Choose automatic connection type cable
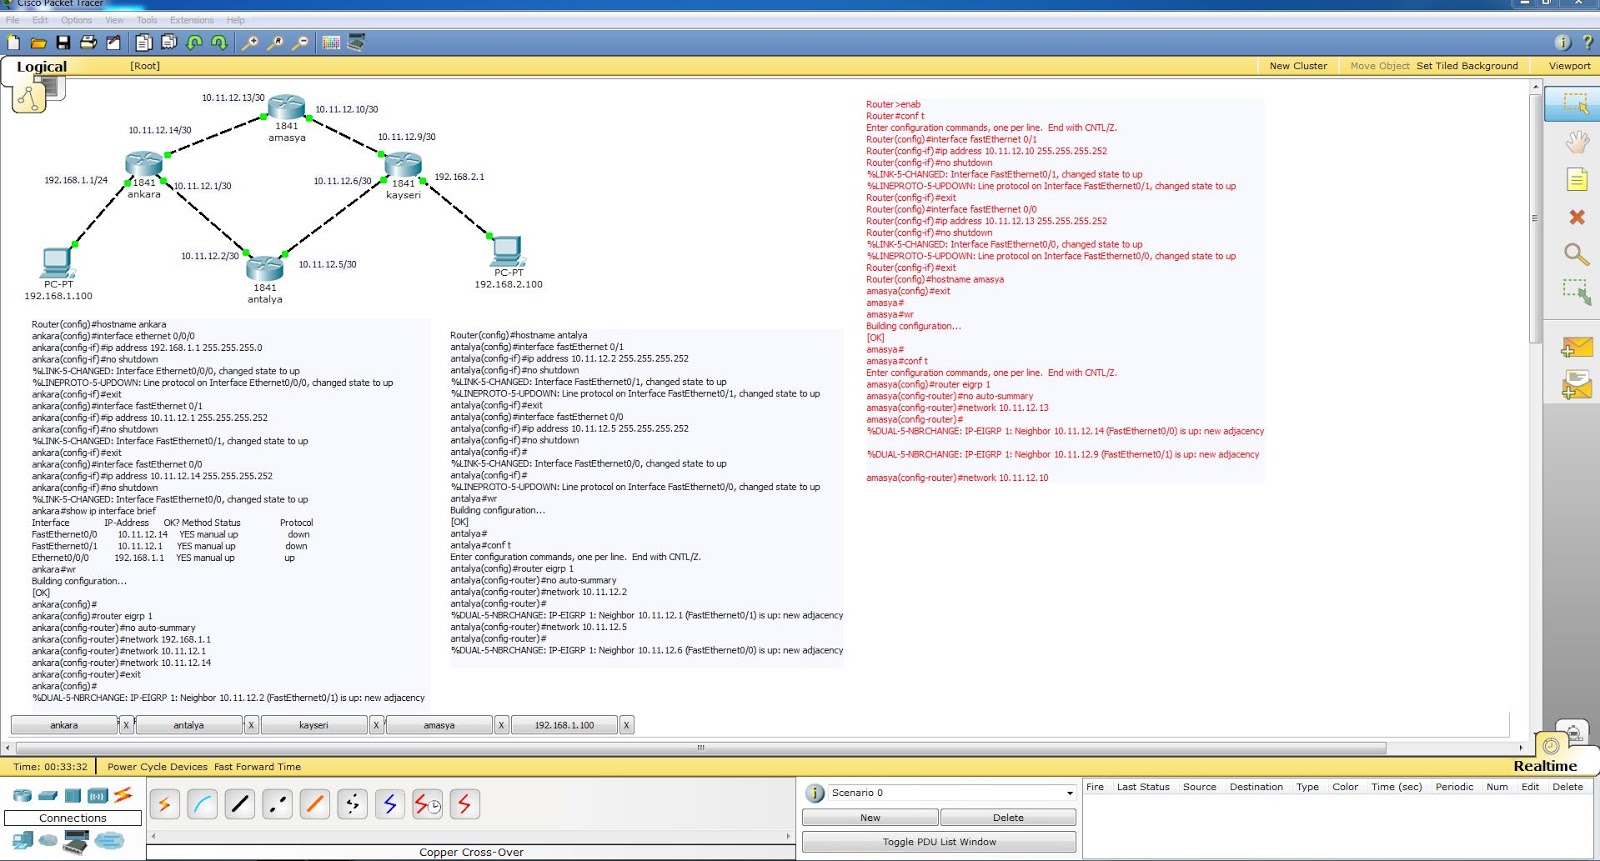The image size is (1600, 861). (165, 804)
